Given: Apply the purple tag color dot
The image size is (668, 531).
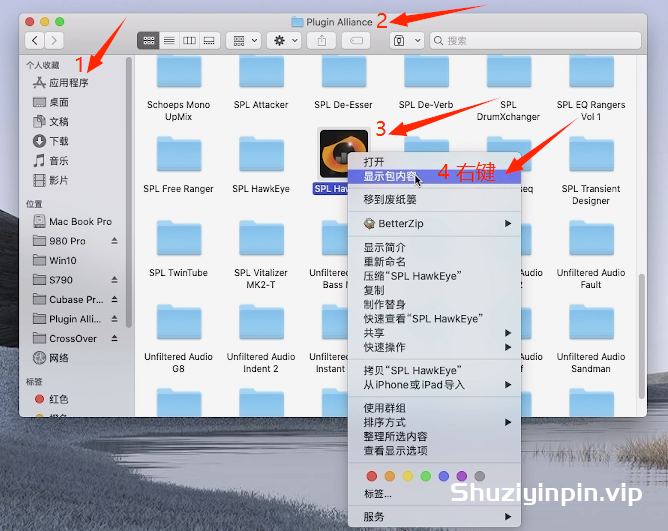Looking at the screenshot, I should [461, 476].
